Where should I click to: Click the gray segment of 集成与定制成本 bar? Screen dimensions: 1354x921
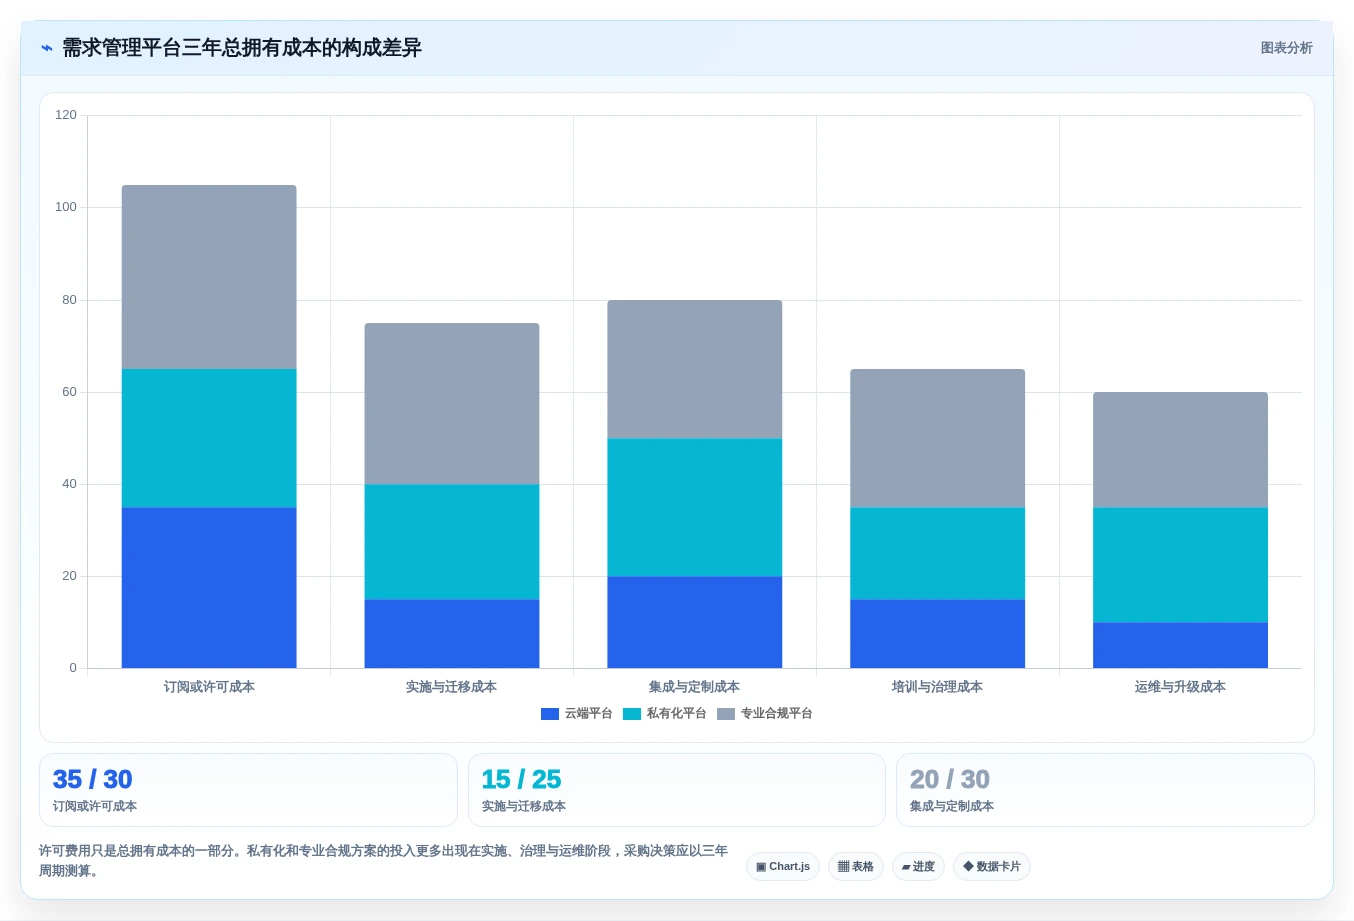pyautogui.click(x=695, y=369)
